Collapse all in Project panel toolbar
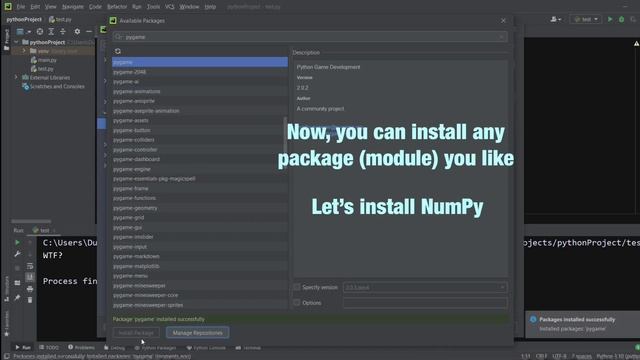This screenshot has height=360, width=640. pyautogui.click(x=62, y=31)
